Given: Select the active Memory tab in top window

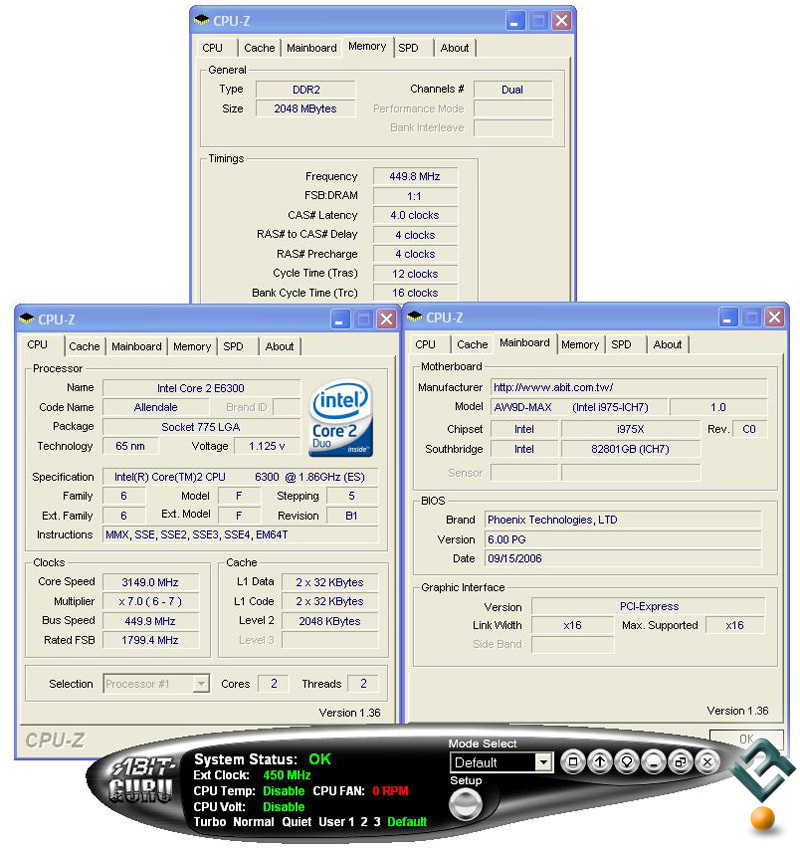Looking at the screenshot, I should coord(367,47).
